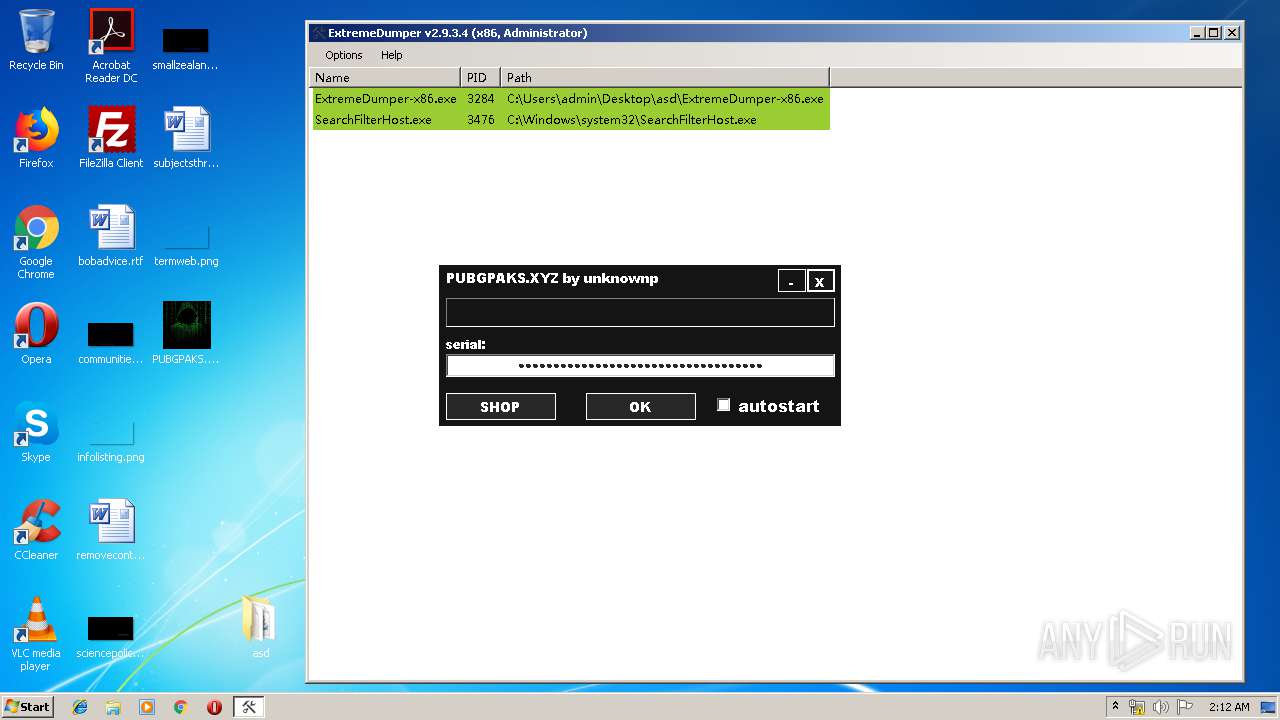Sort process list by PID column
Viewport: 1280px width, 720px height.
[481, 77]
